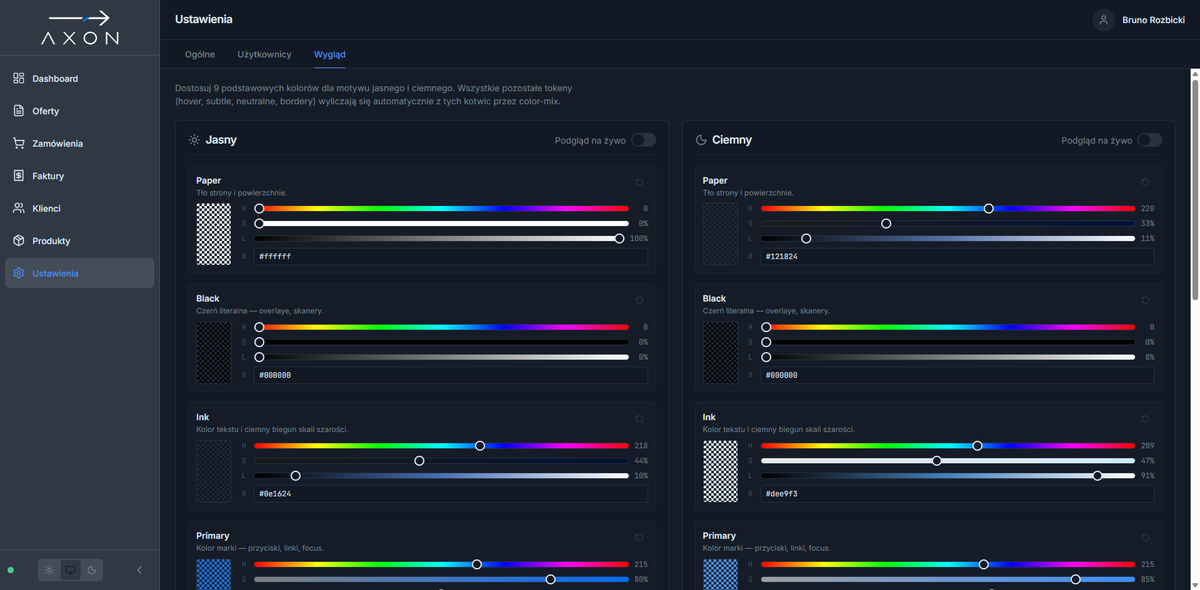Click hex field showing #0e1624
Viewport: 1200px width, 590px height.
click(450, 494)
